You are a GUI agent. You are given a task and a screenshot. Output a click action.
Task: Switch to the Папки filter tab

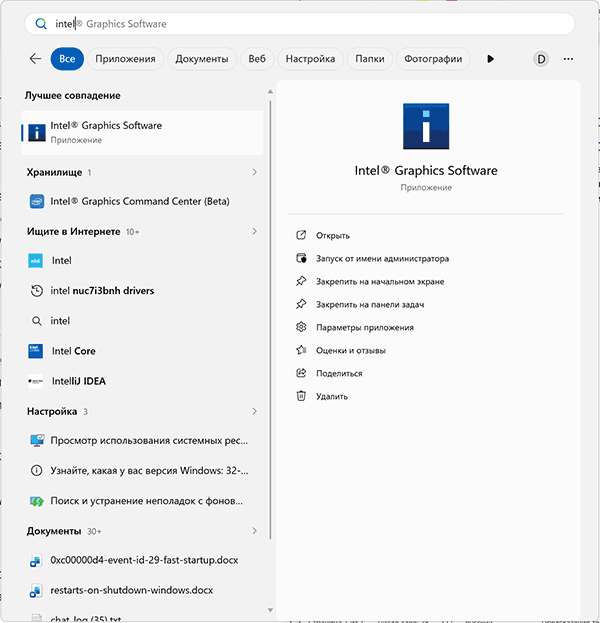coord(370,59)
